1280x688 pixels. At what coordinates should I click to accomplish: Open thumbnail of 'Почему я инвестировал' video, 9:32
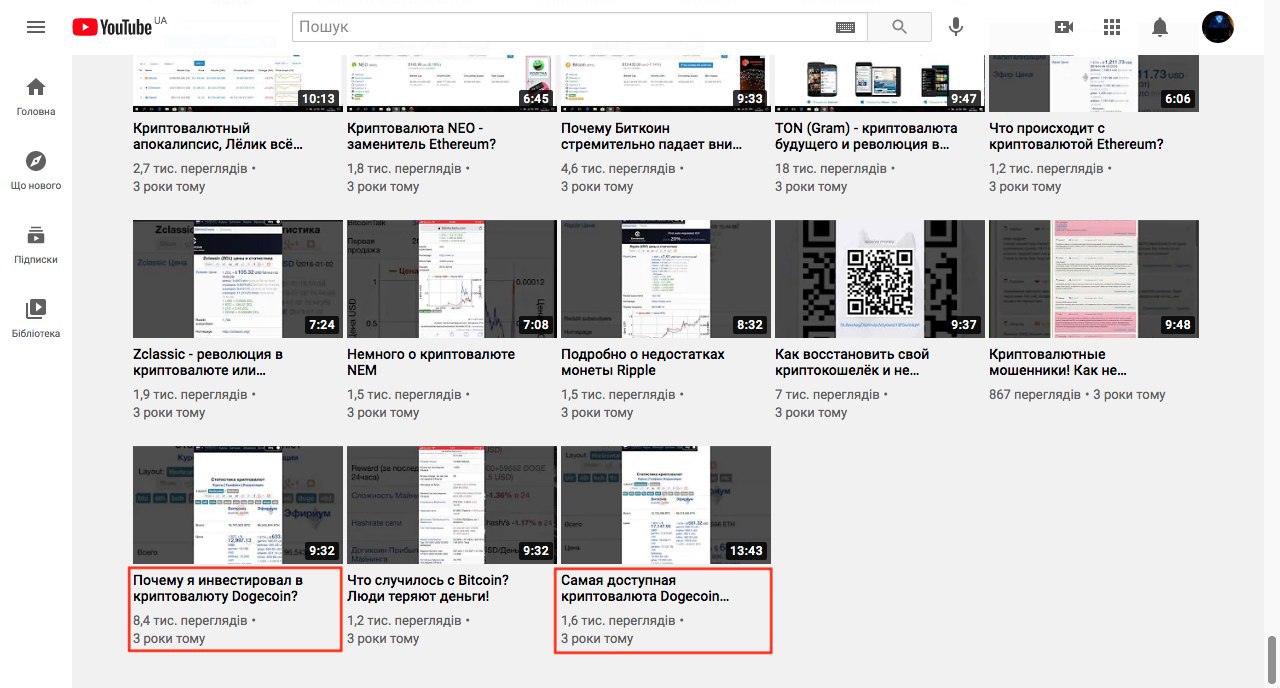tap(238, 505)
